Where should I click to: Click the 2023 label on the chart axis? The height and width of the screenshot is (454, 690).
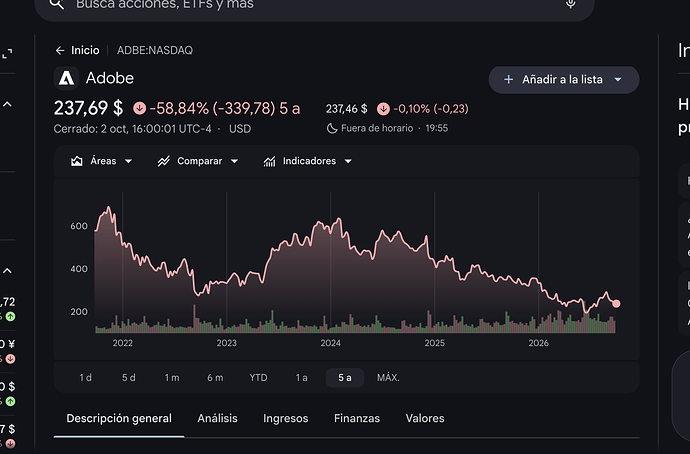[227, 343]
